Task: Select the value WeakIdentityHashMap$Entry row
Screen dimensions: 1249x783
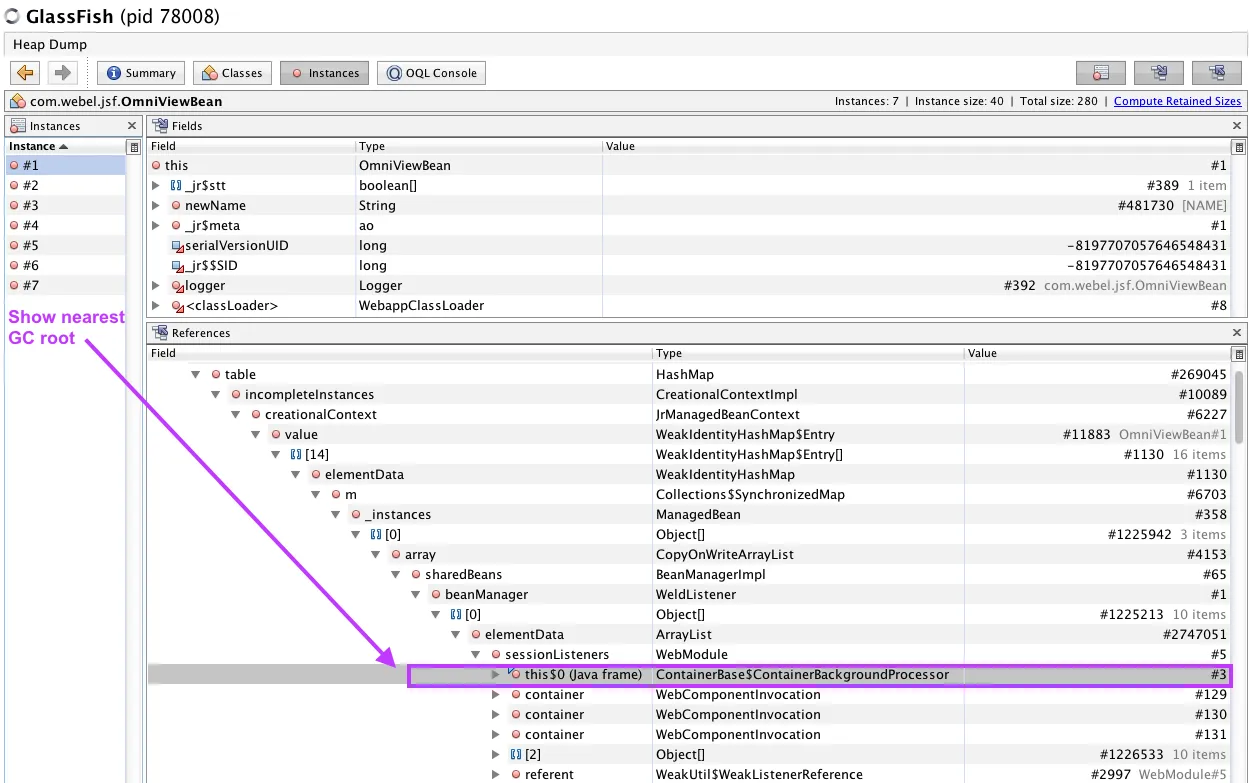Action: coord(689,434)
